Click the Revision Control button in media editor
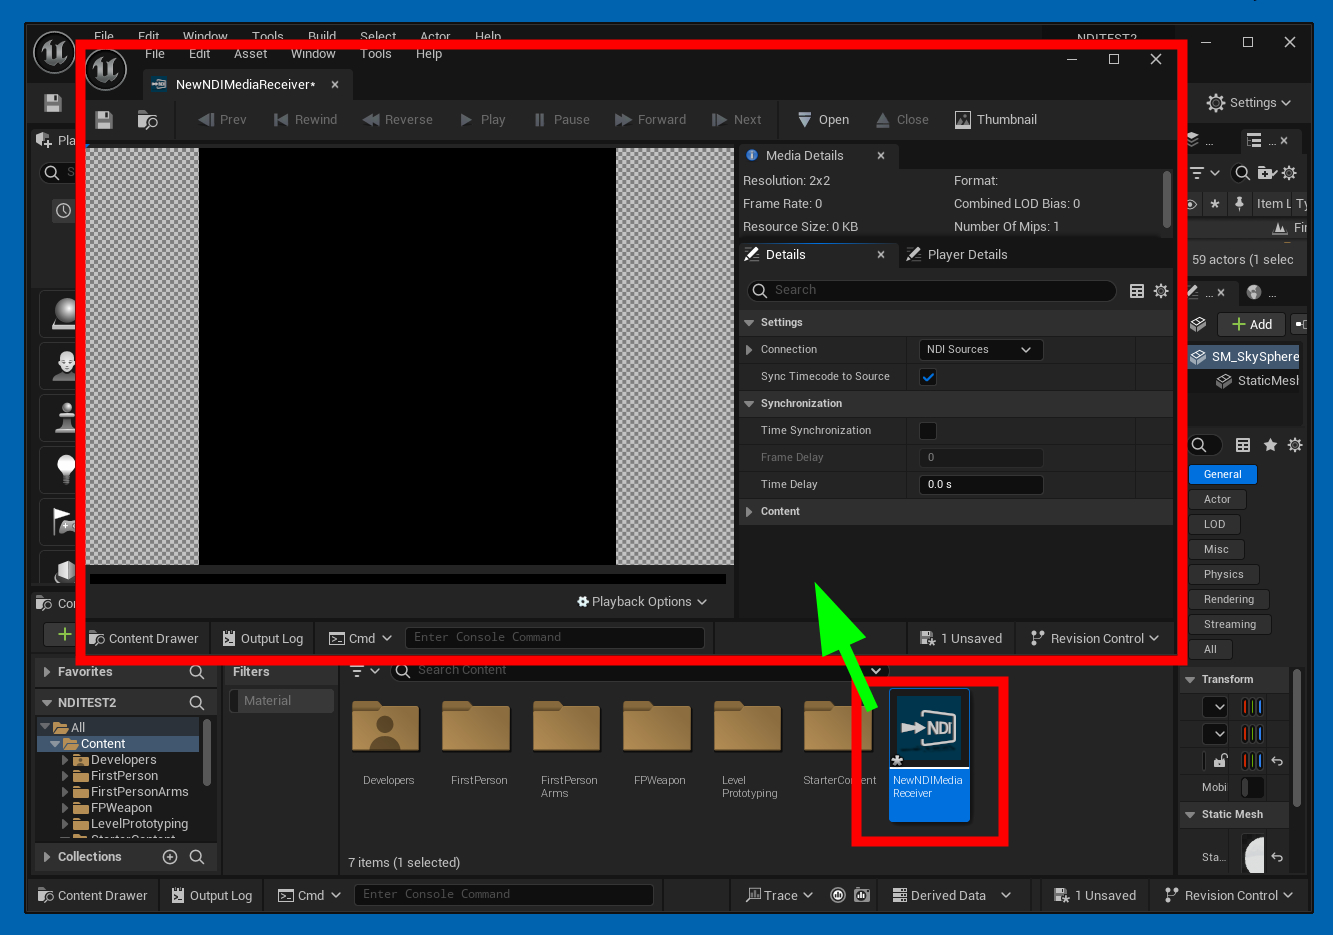The image size is (1333, 935). click(1095, 639)
